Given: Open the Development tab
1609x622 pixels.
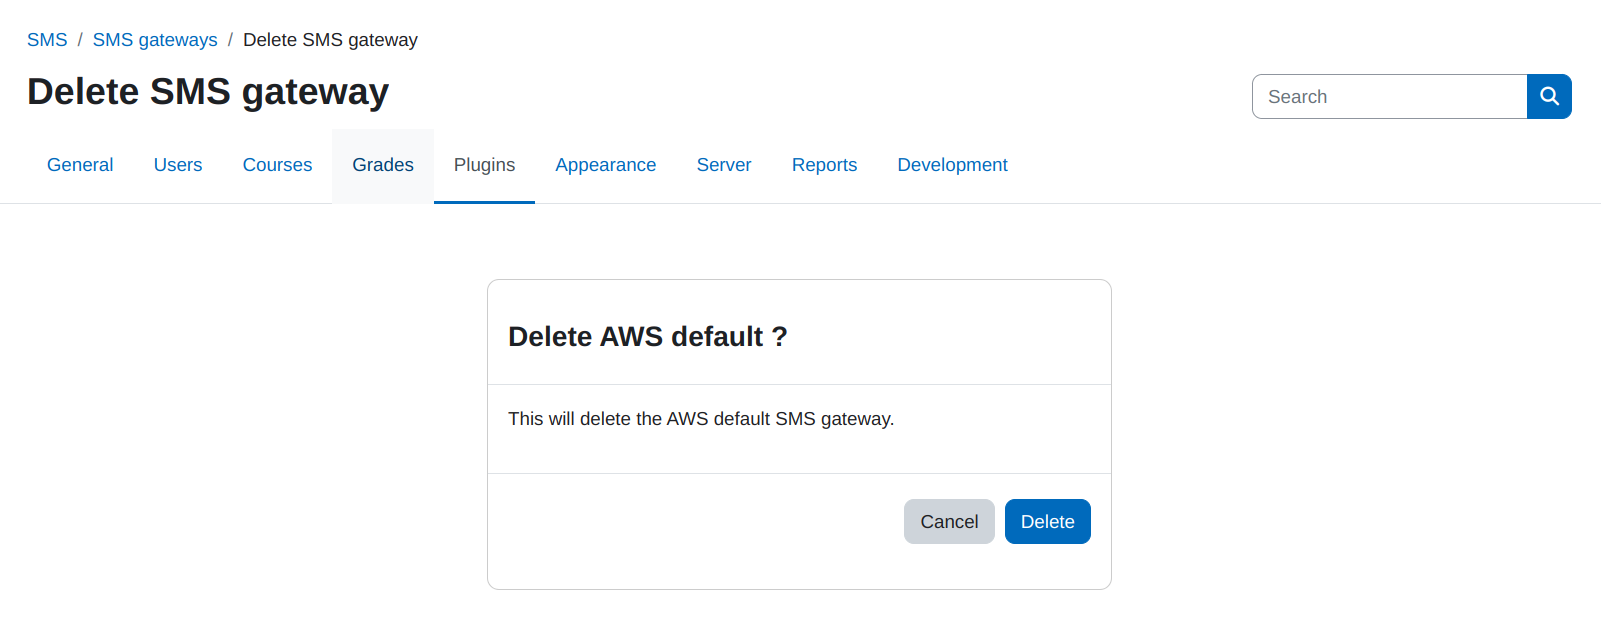Looking at the screenshot, I should [952, 165].
